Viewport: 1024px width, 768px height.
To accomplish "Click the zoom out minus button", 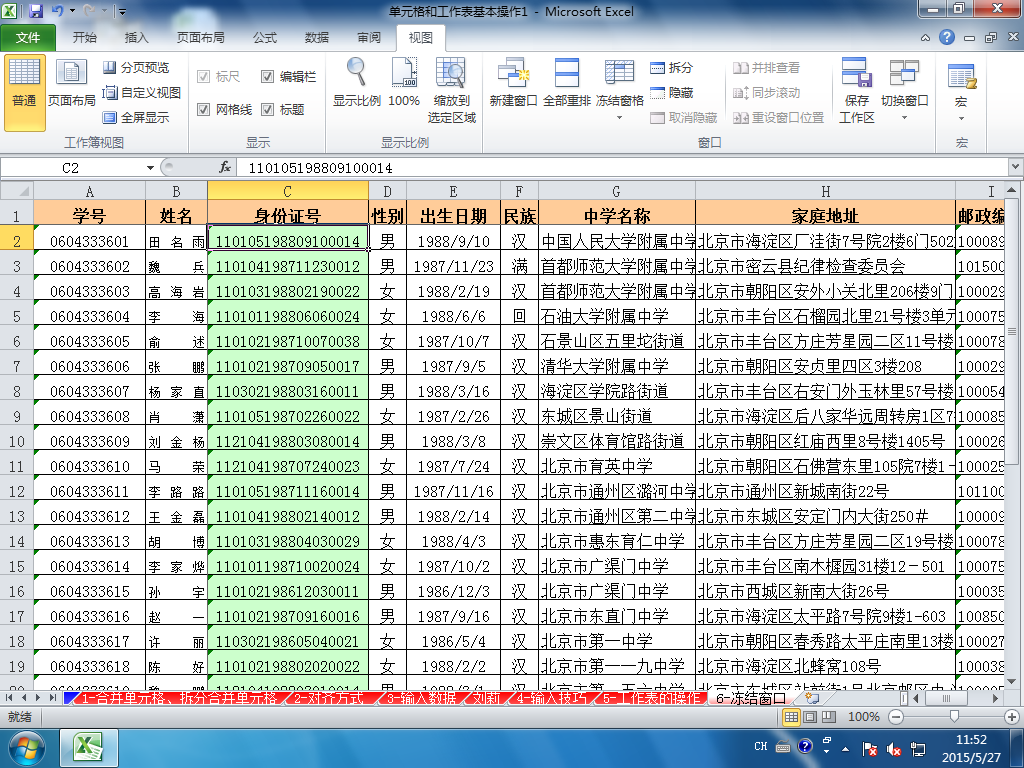I will pyautogui.click(x=897, y=717).
